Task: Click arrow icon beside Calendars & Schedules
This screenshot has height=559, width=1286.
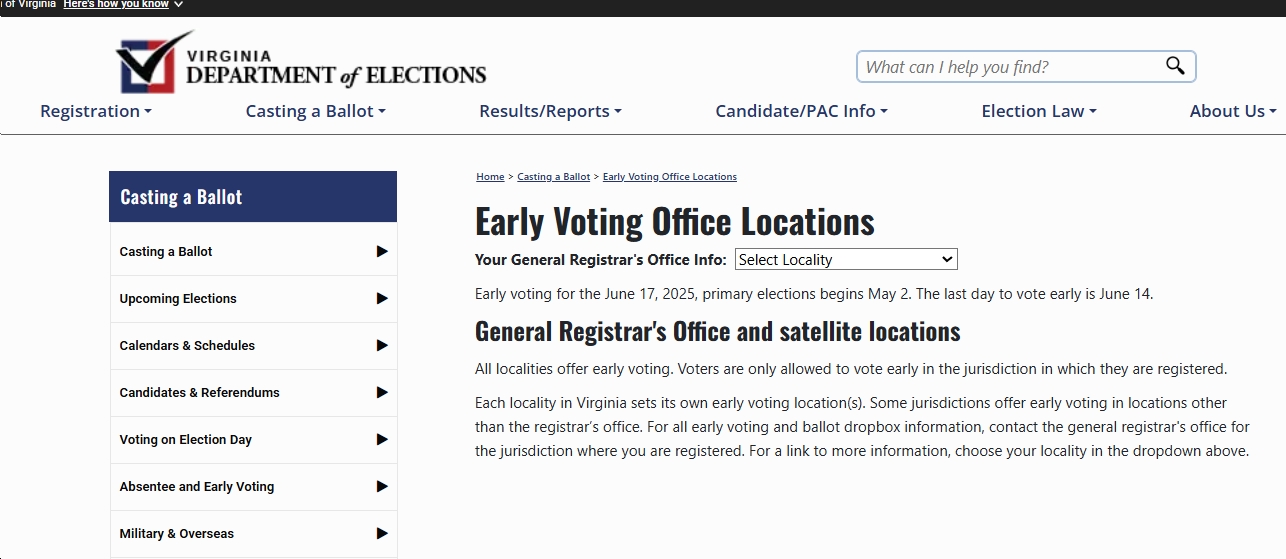Action: [382, 346]
